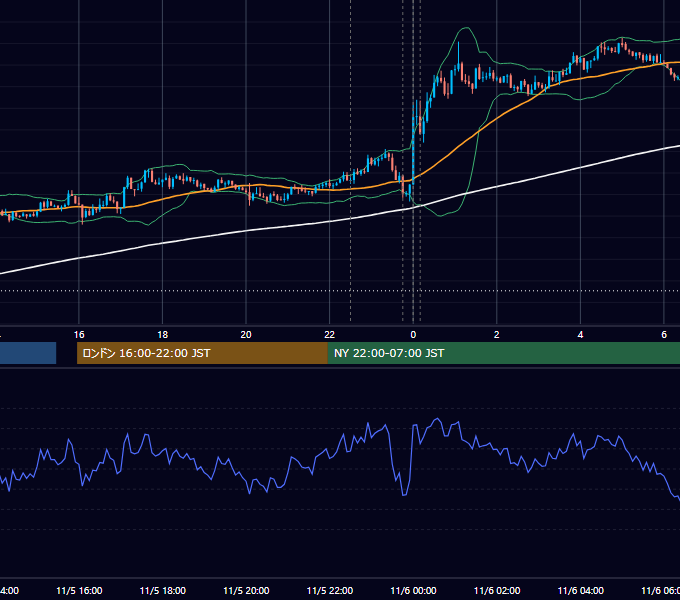Click the 11/6 02:00 date label
This screenshot has width=680, height=600.
point(497,591)
